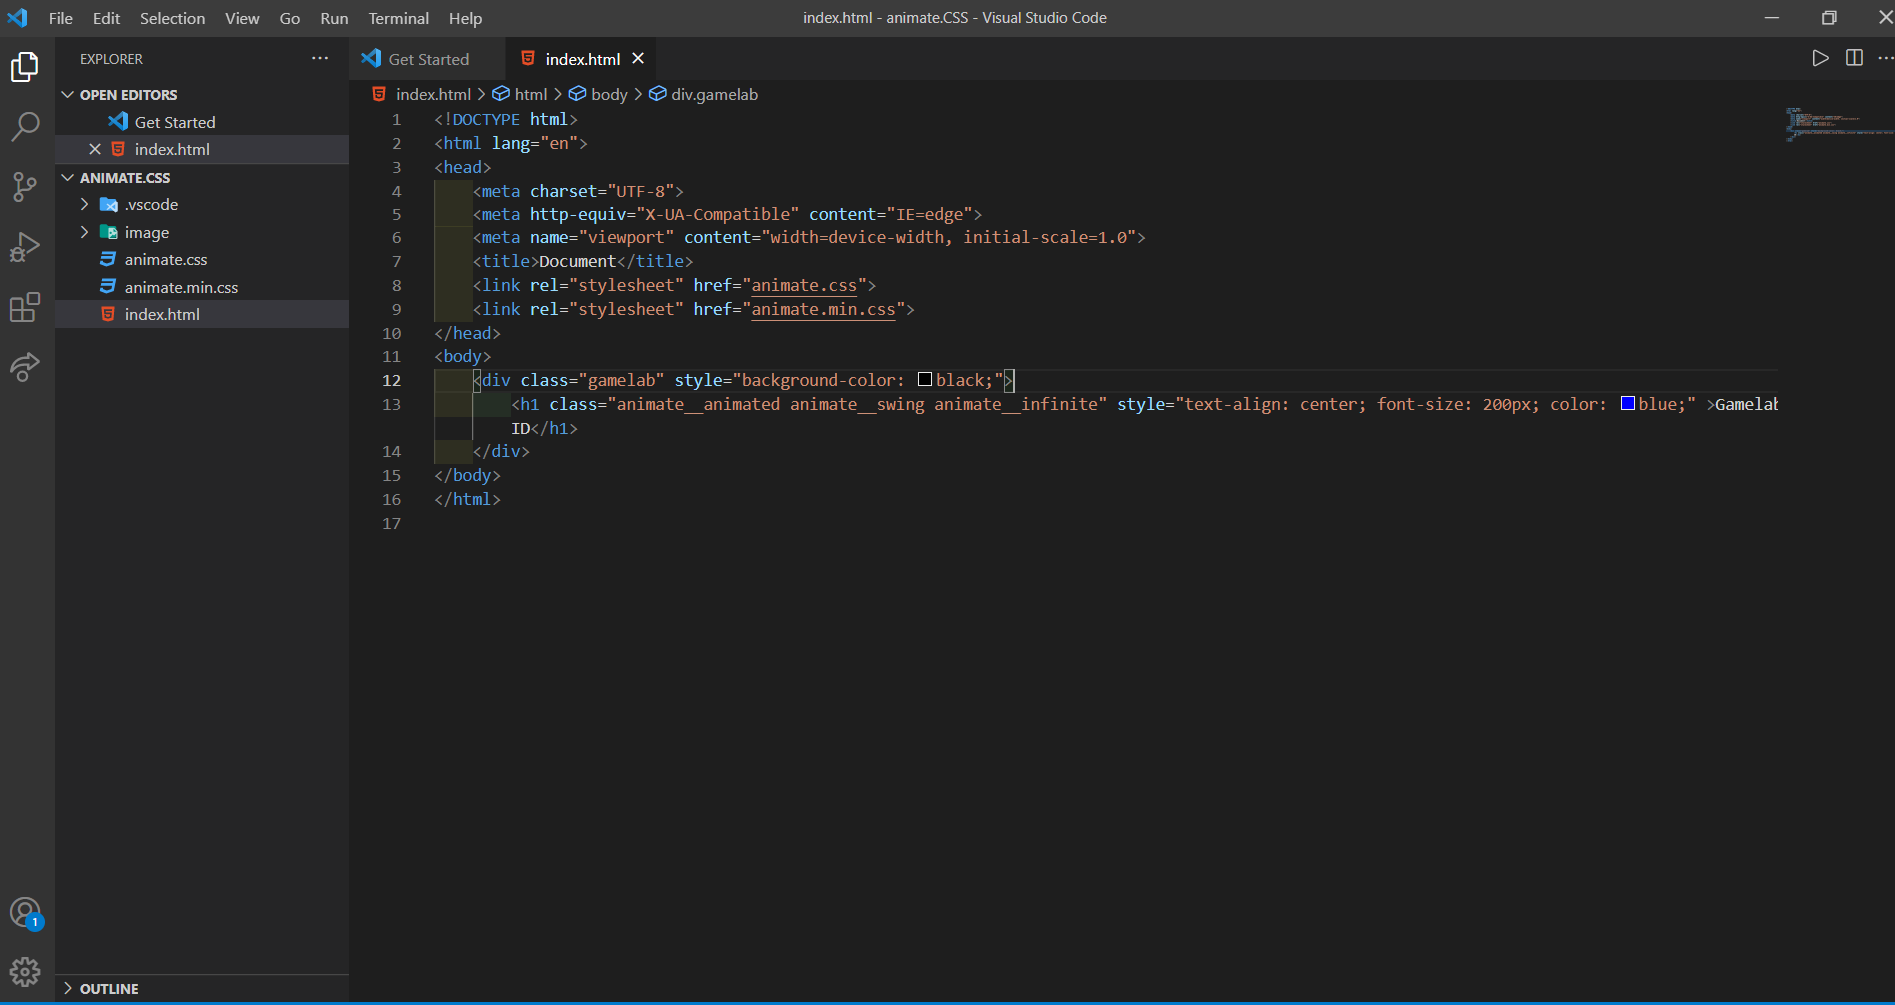Minimize the VS Code window
Viewport: 1895px width, 1005px height.
pos(1772,18)
